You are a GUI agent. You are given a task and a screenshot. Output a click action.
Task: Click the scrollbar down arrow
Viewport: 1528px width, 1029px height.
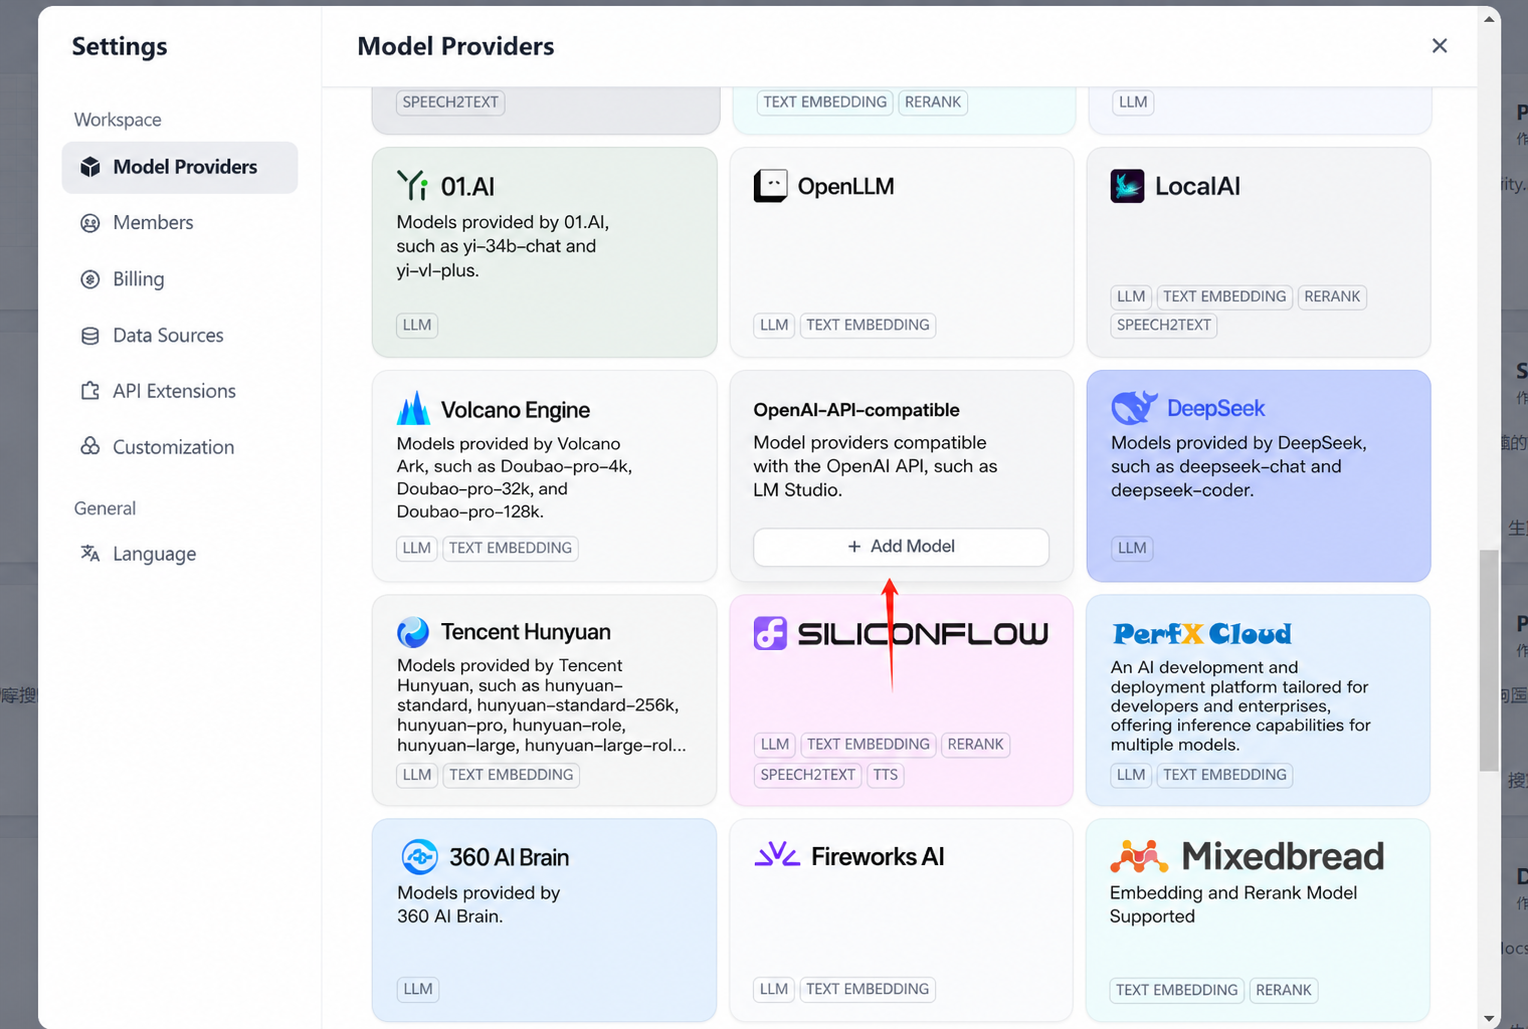pos(1489,1018)
